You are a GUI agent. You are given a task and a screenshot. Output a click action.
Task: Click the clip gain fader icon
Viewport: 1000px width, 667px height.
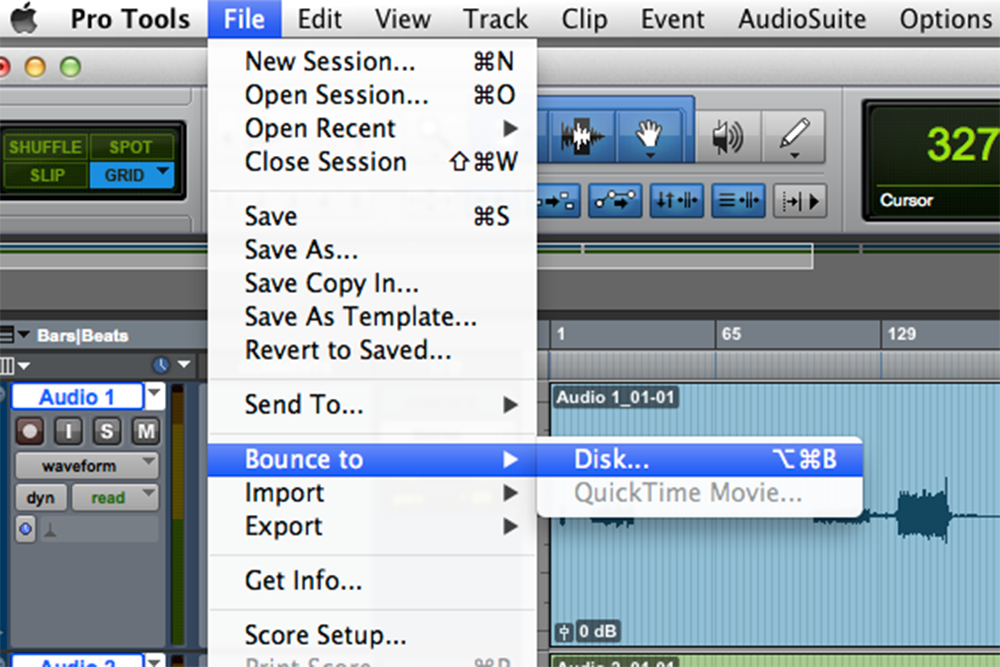pyautogui.click(x=564, y=632)
